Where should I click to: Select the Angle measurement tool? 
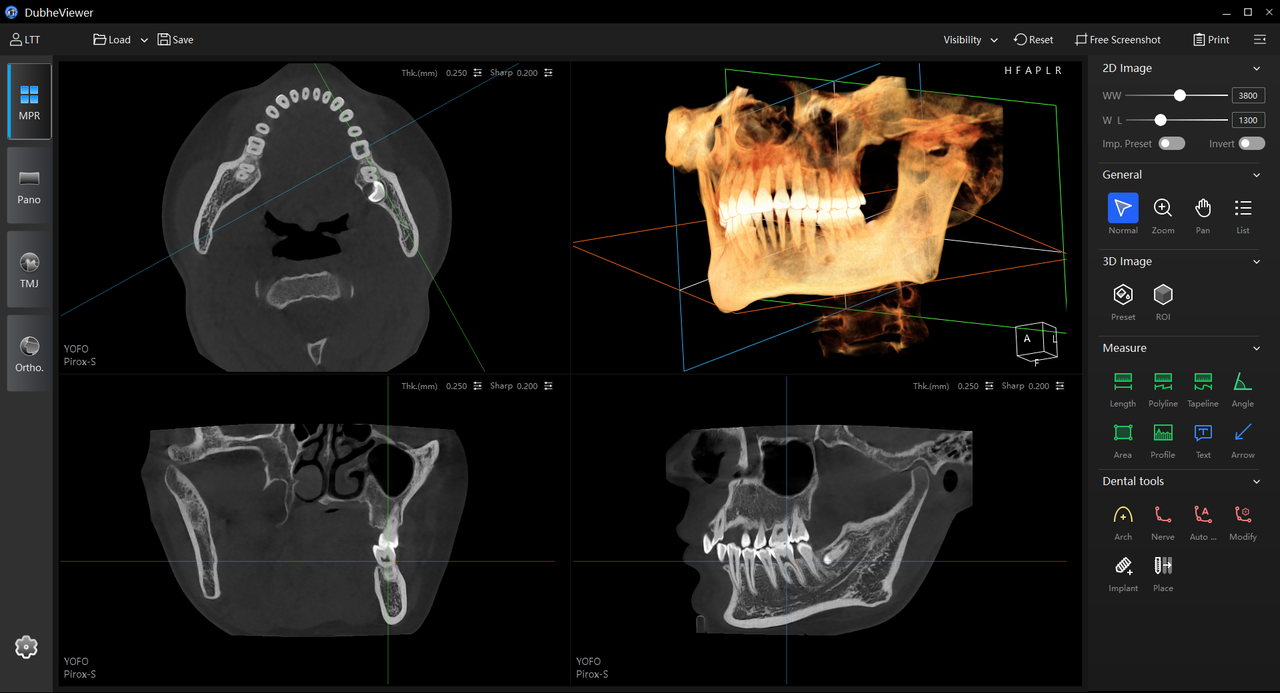(x=1243, y=381)
